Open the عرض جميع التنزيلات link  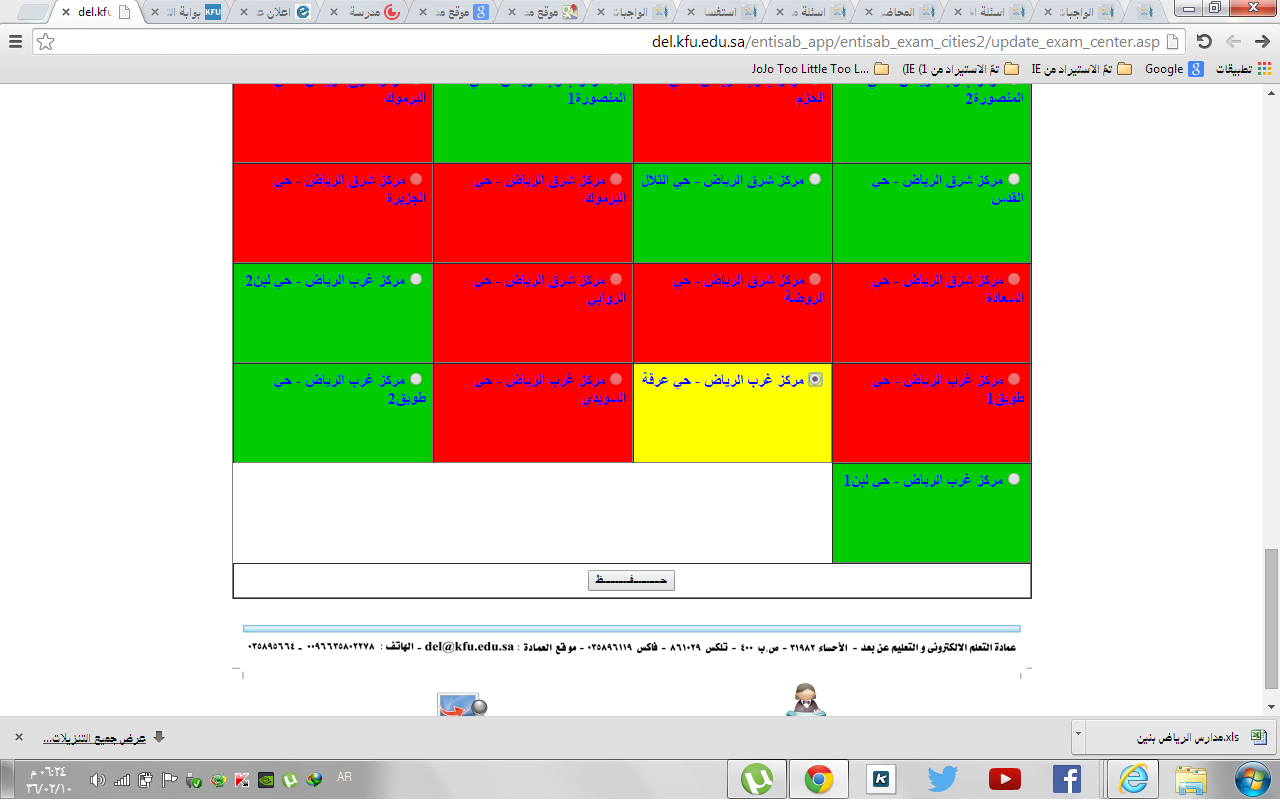coord(94,738)
